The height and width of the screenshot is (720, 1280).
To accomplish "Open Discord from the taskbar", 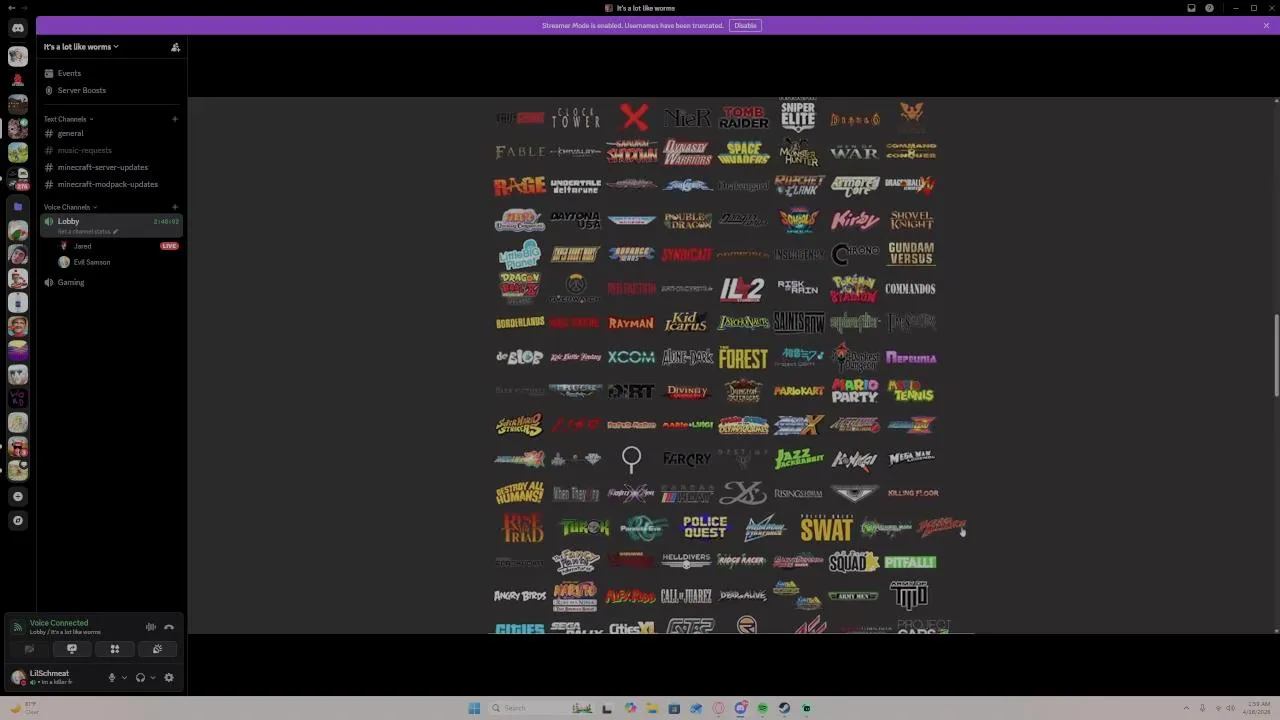I will 740,708.
